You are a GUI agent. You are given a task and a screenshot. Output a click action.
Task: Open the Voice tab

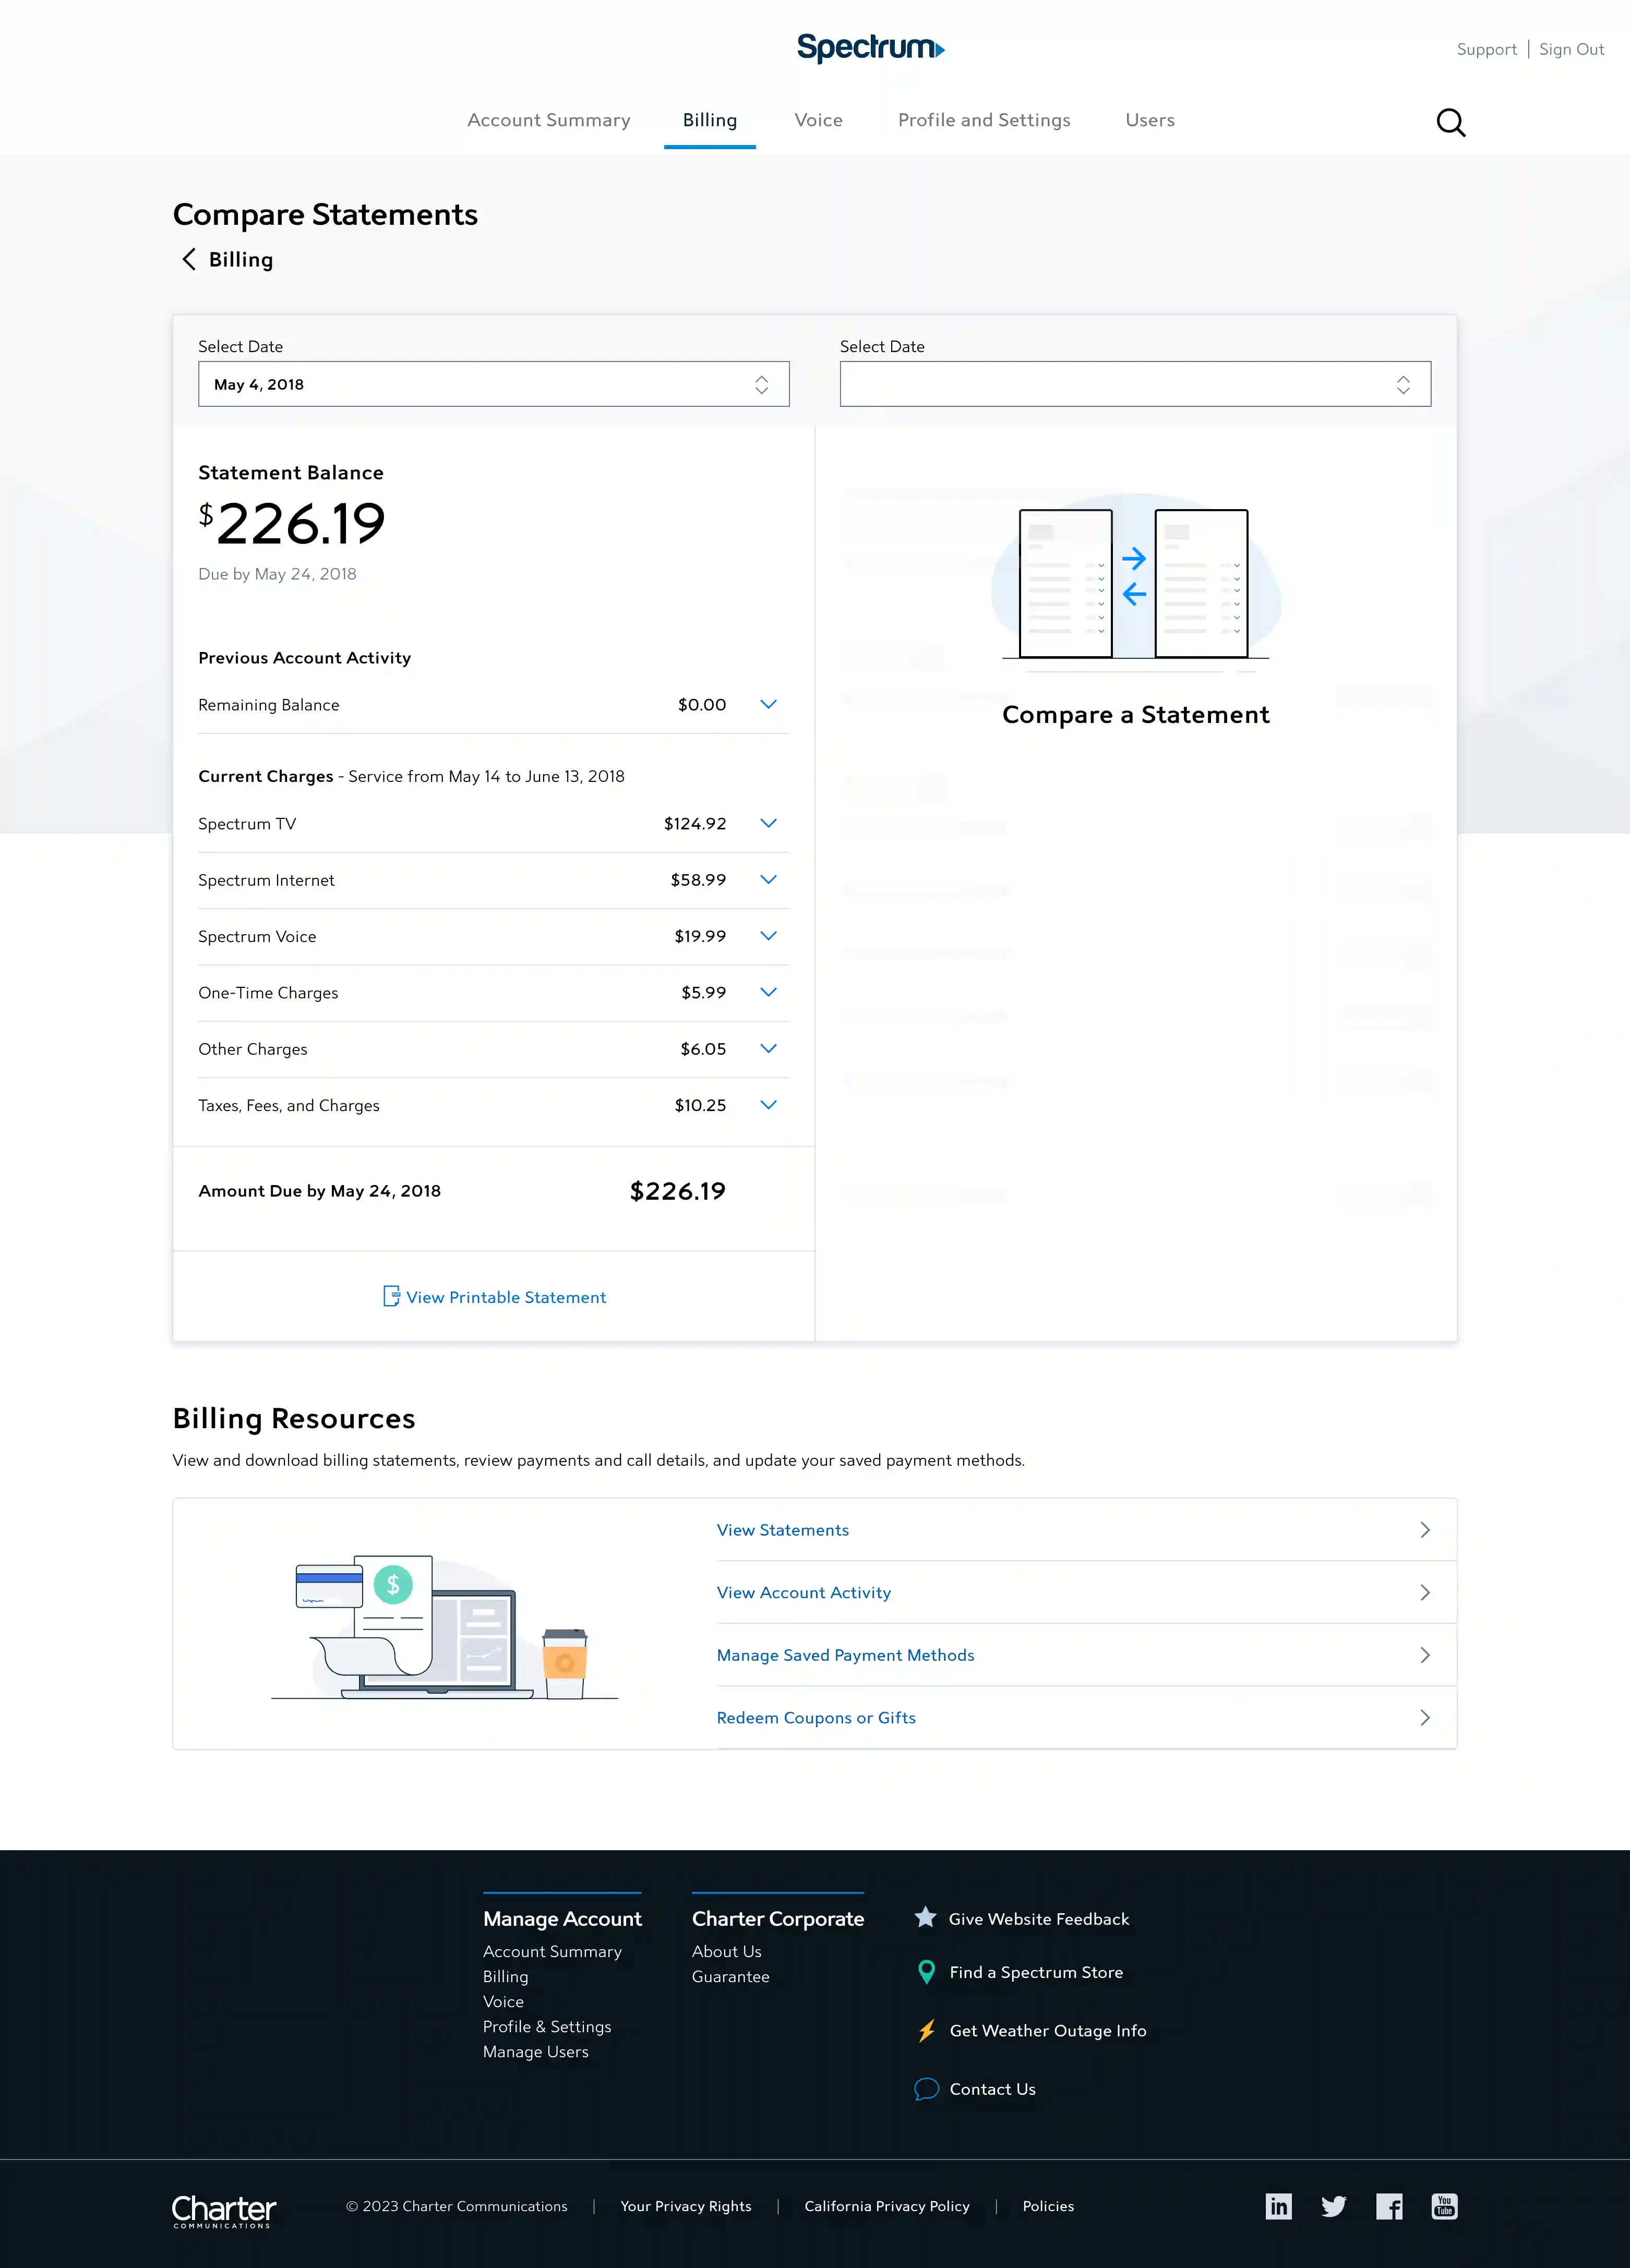tap(818, 120)
